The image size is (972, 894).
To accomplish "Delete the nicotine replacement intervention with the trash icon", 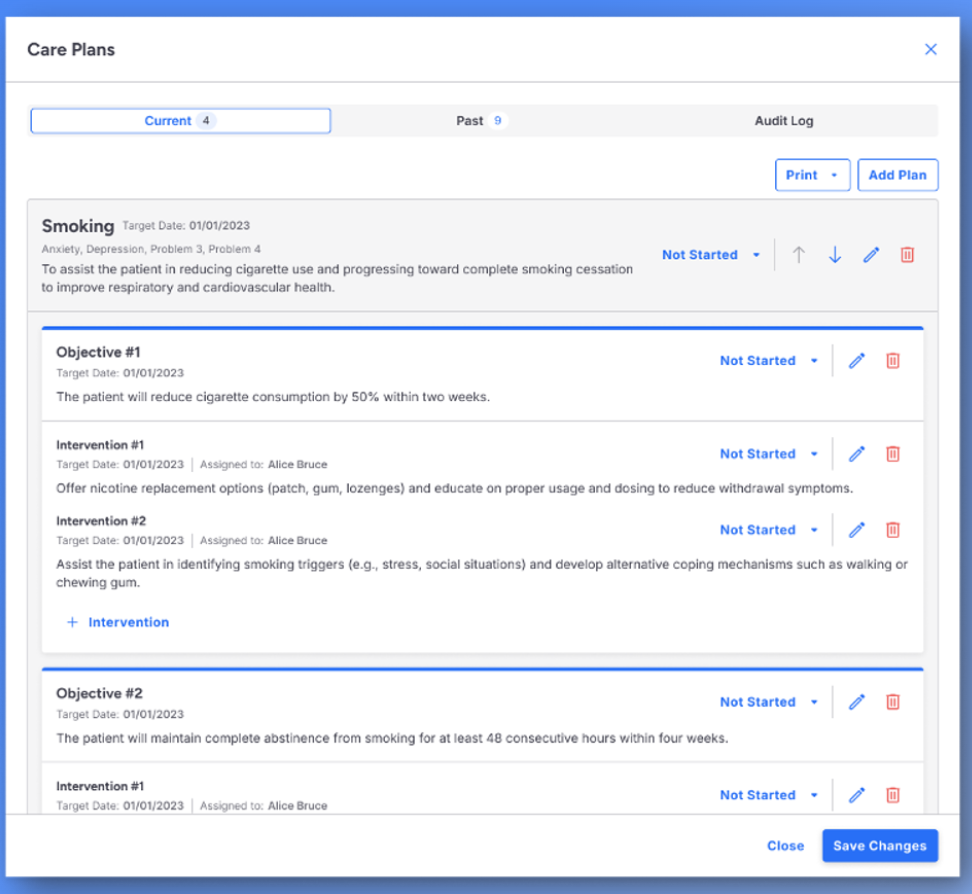I will coord(893,454).
